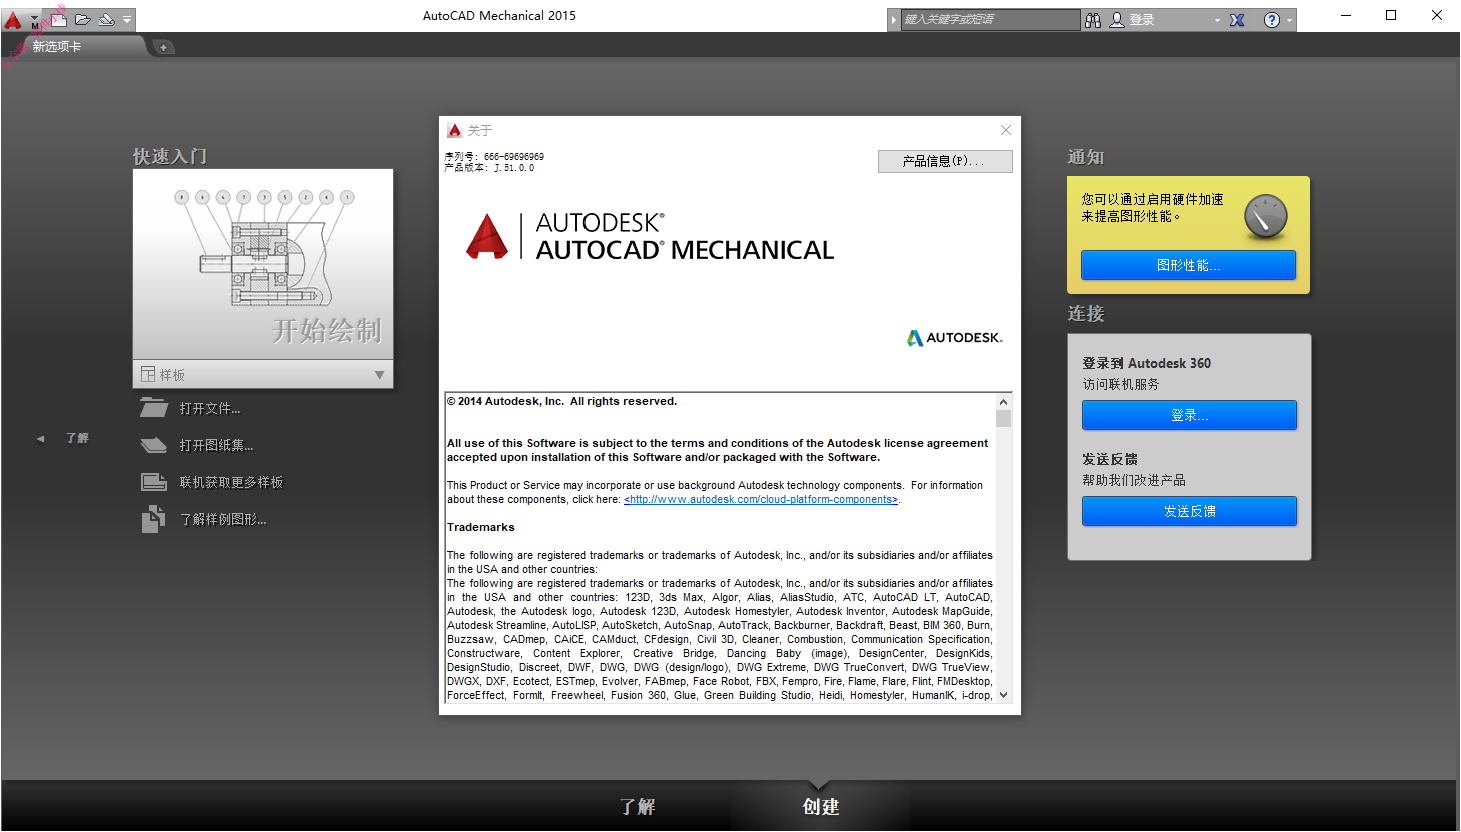Open the autodesk.com cloud-platform-components link

[761, 499]
